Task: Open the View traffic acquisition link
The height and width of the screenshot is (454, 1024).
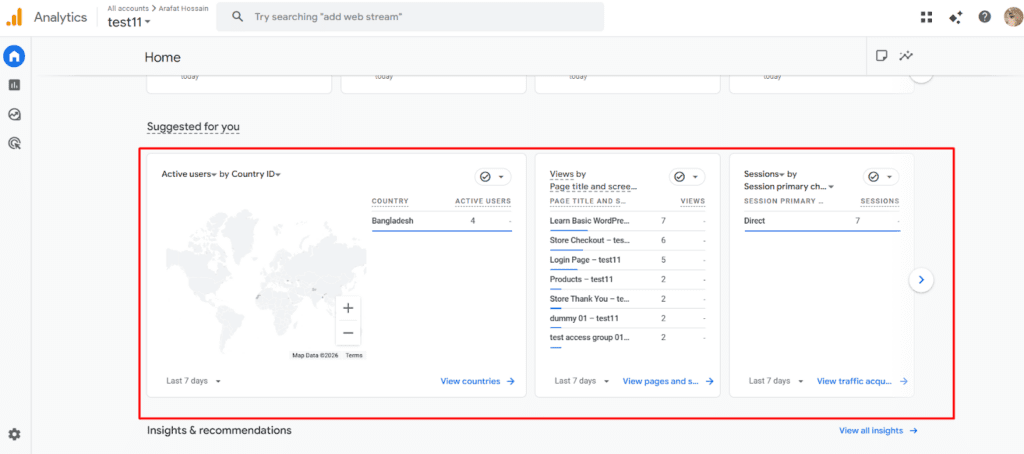Action: click(x=862, y=381)
